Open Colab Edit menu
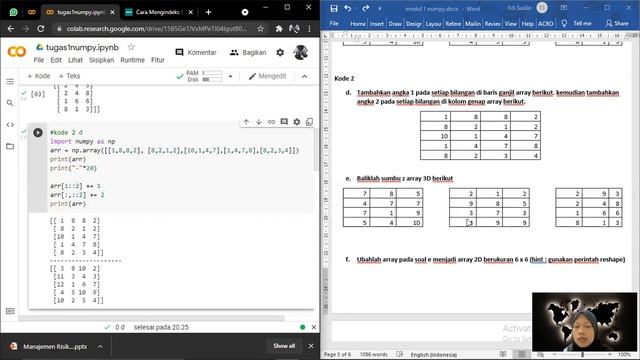This screenshot has height=360, width=640. (56, 60)
